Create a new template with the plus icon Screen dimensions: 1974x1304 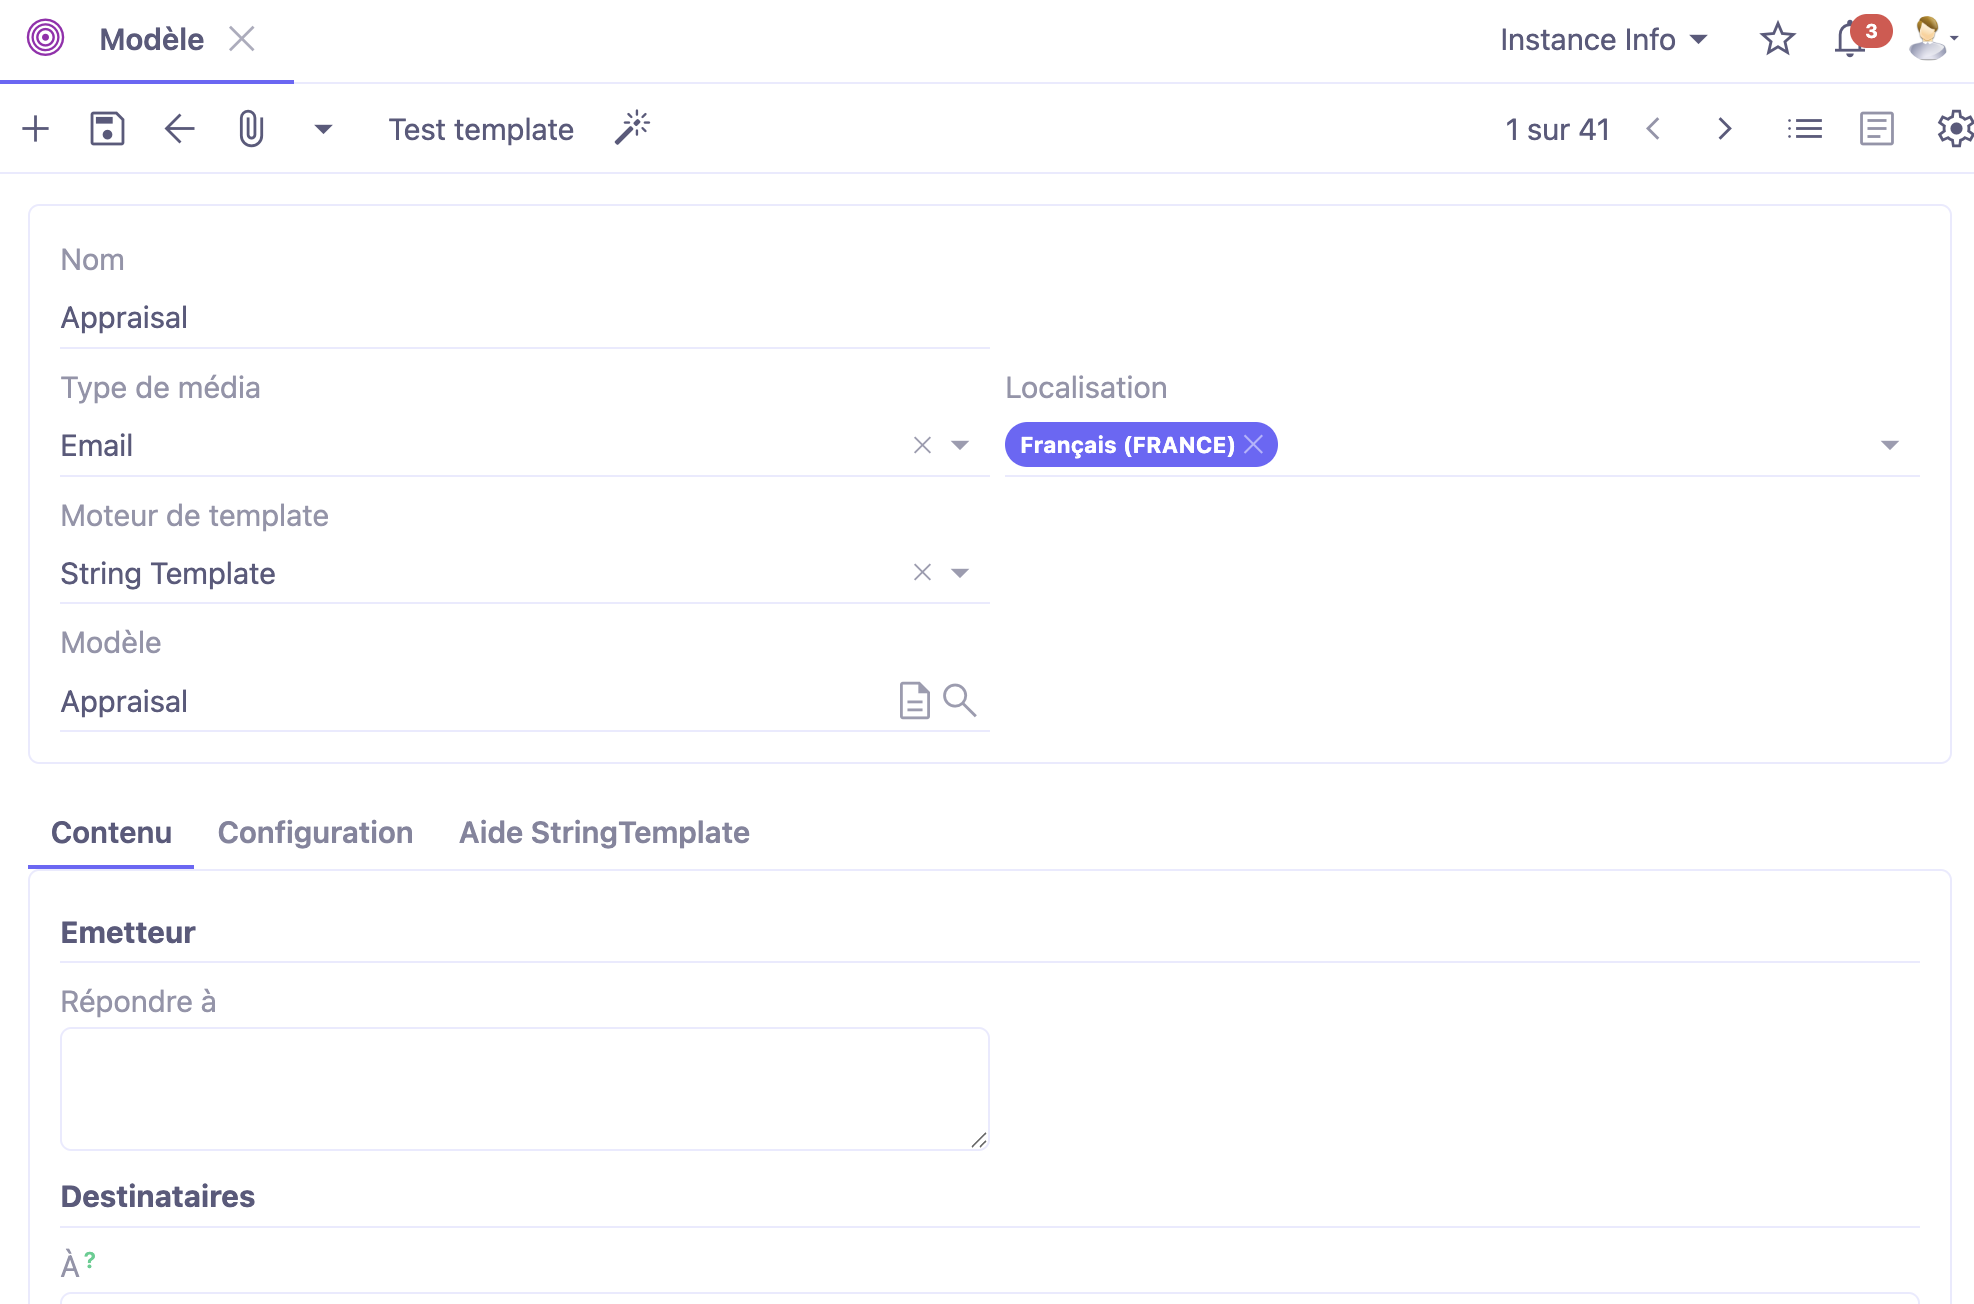click(35, 129)
